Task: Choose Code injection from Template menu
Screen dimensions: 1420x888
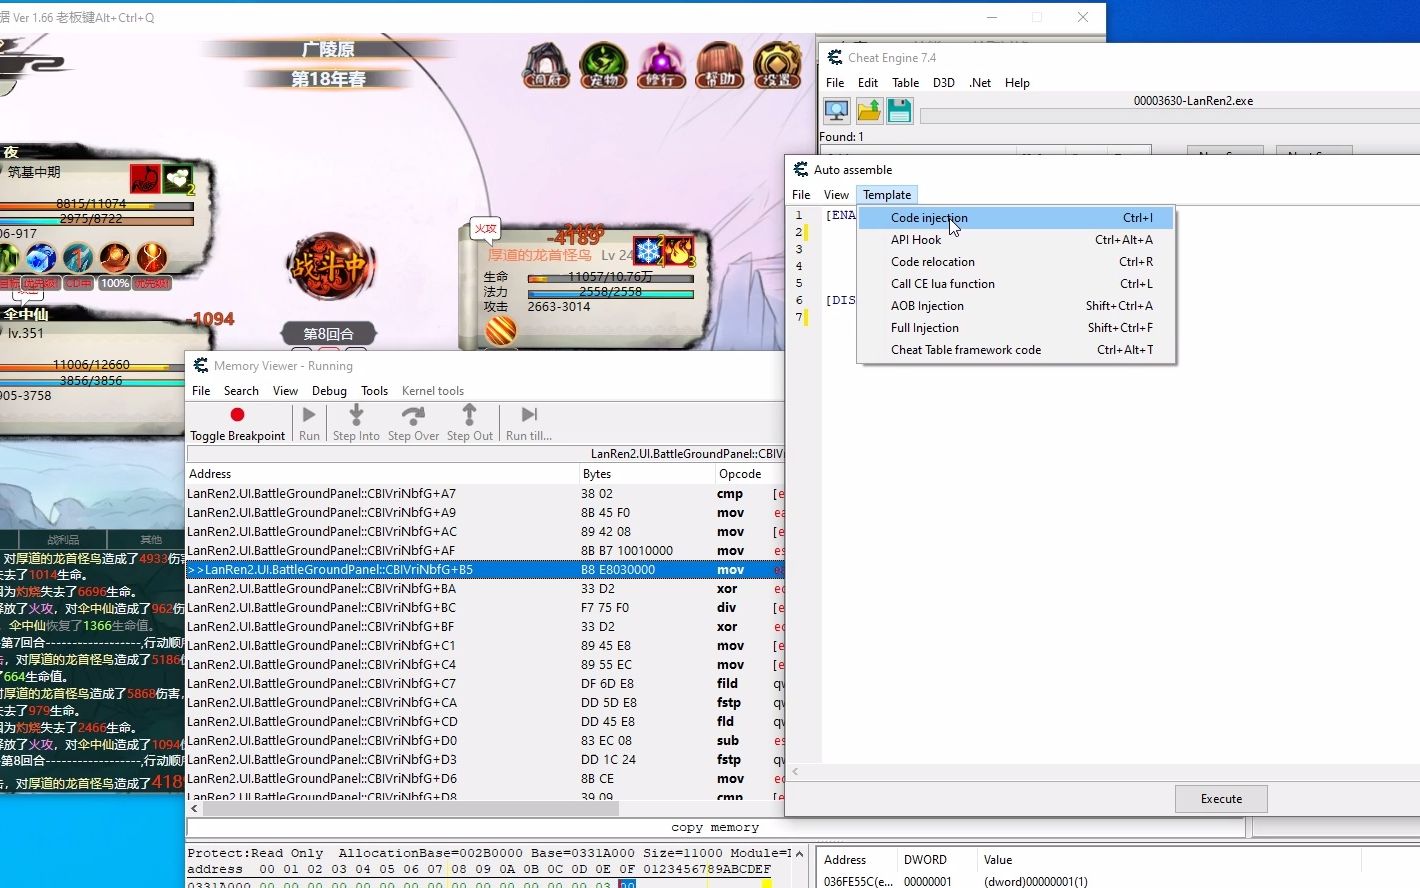Action: pos(1016,218)
